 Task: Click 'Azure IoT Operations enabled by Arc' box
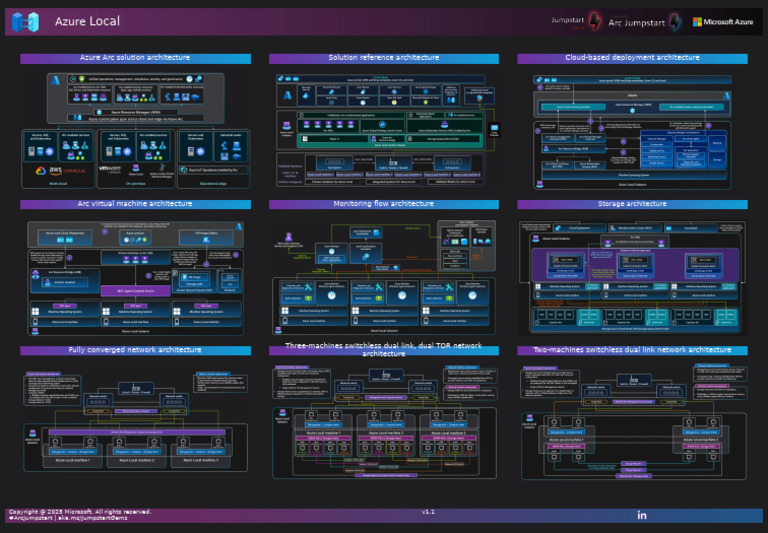[213, 170]
